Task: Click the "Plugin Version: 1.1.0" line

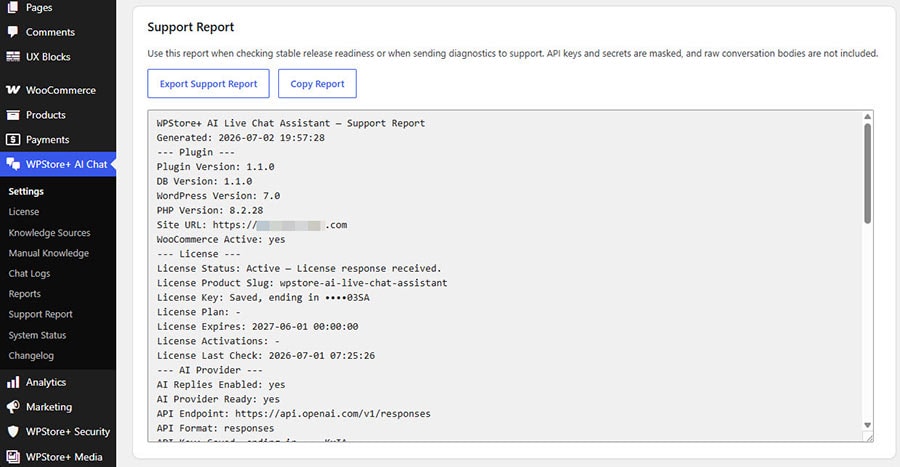Action: click(x=215, y=166)
